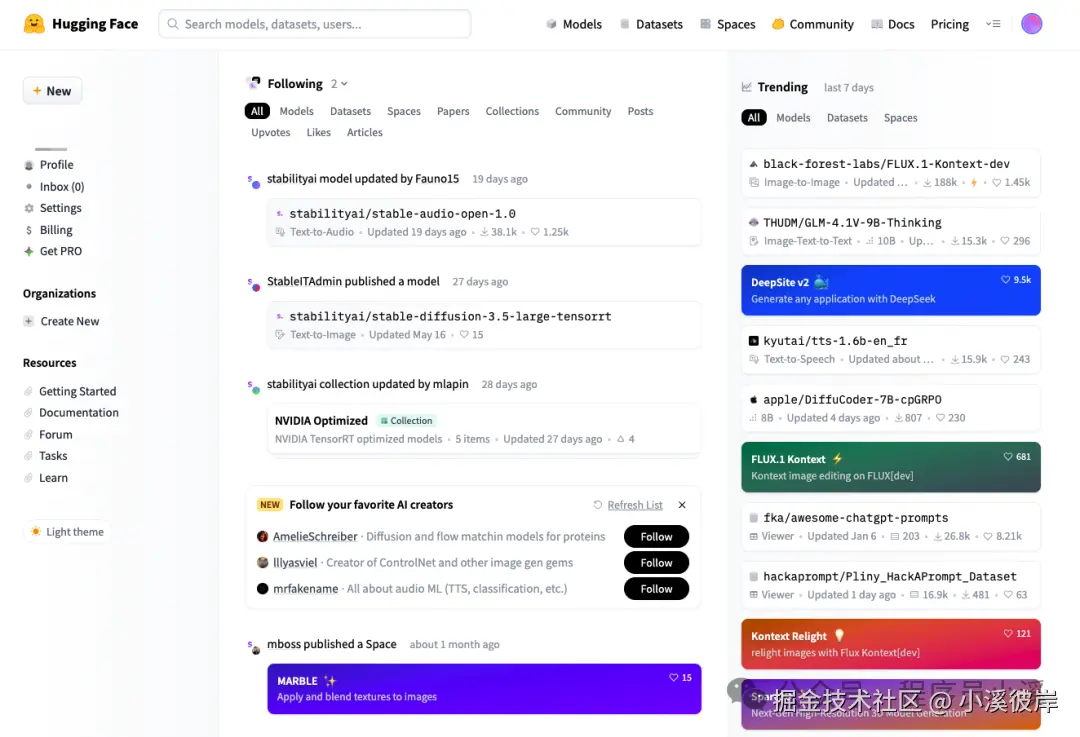Open the Datasets top navigation item
The height and width of the screenshot is (737, 1080).
652,24
